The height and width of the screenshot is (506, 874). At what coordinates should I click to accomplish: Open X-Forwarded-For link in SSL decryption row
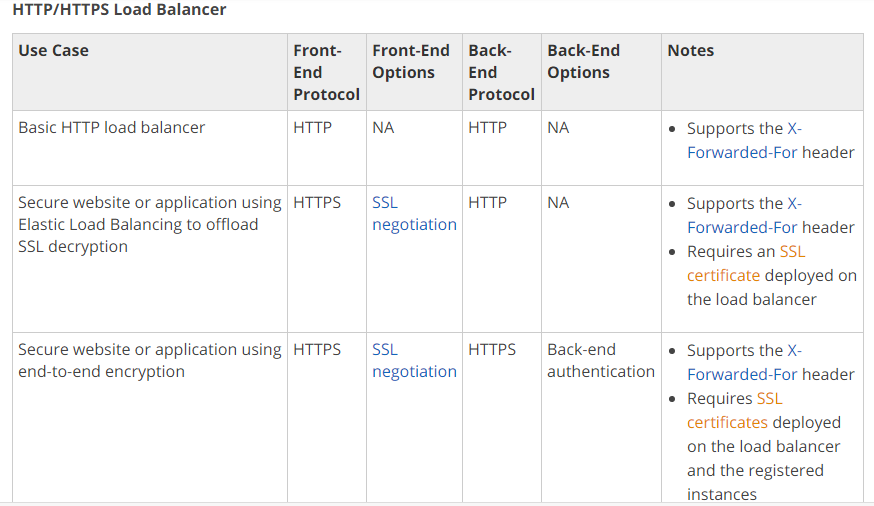pyautogui.click(x=745, y=216)
